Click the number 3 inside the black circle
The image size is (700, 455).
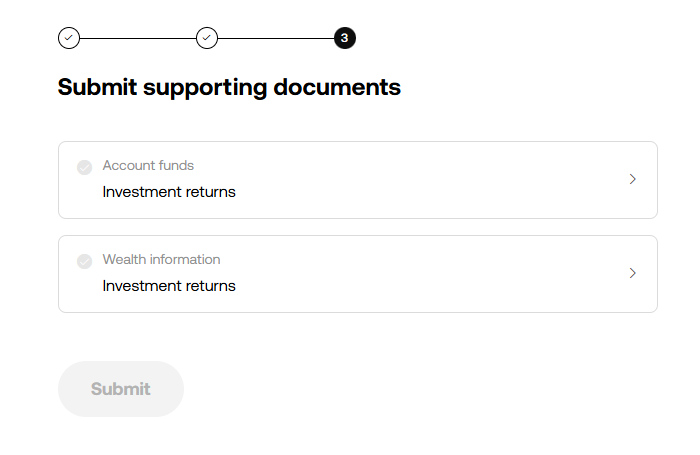(345, 38)
